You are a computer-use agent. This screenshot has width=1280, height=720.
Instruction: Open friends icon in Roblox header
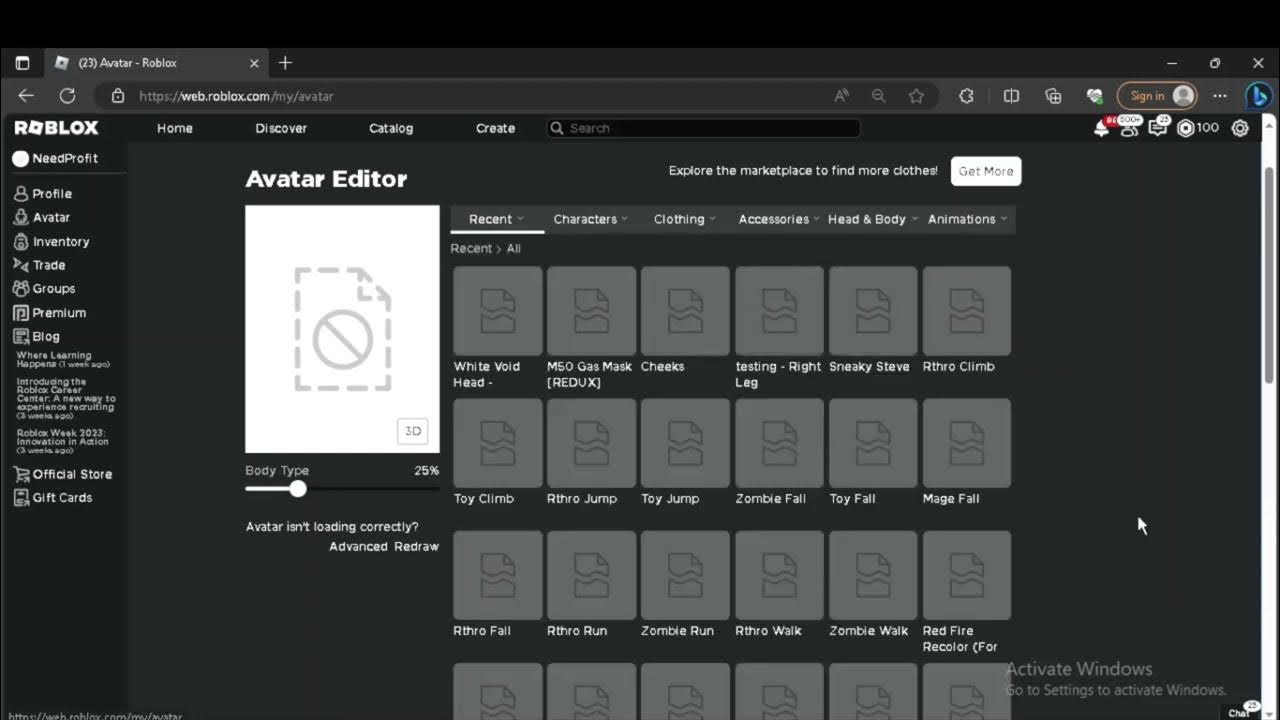click(x=1130, y=128)
